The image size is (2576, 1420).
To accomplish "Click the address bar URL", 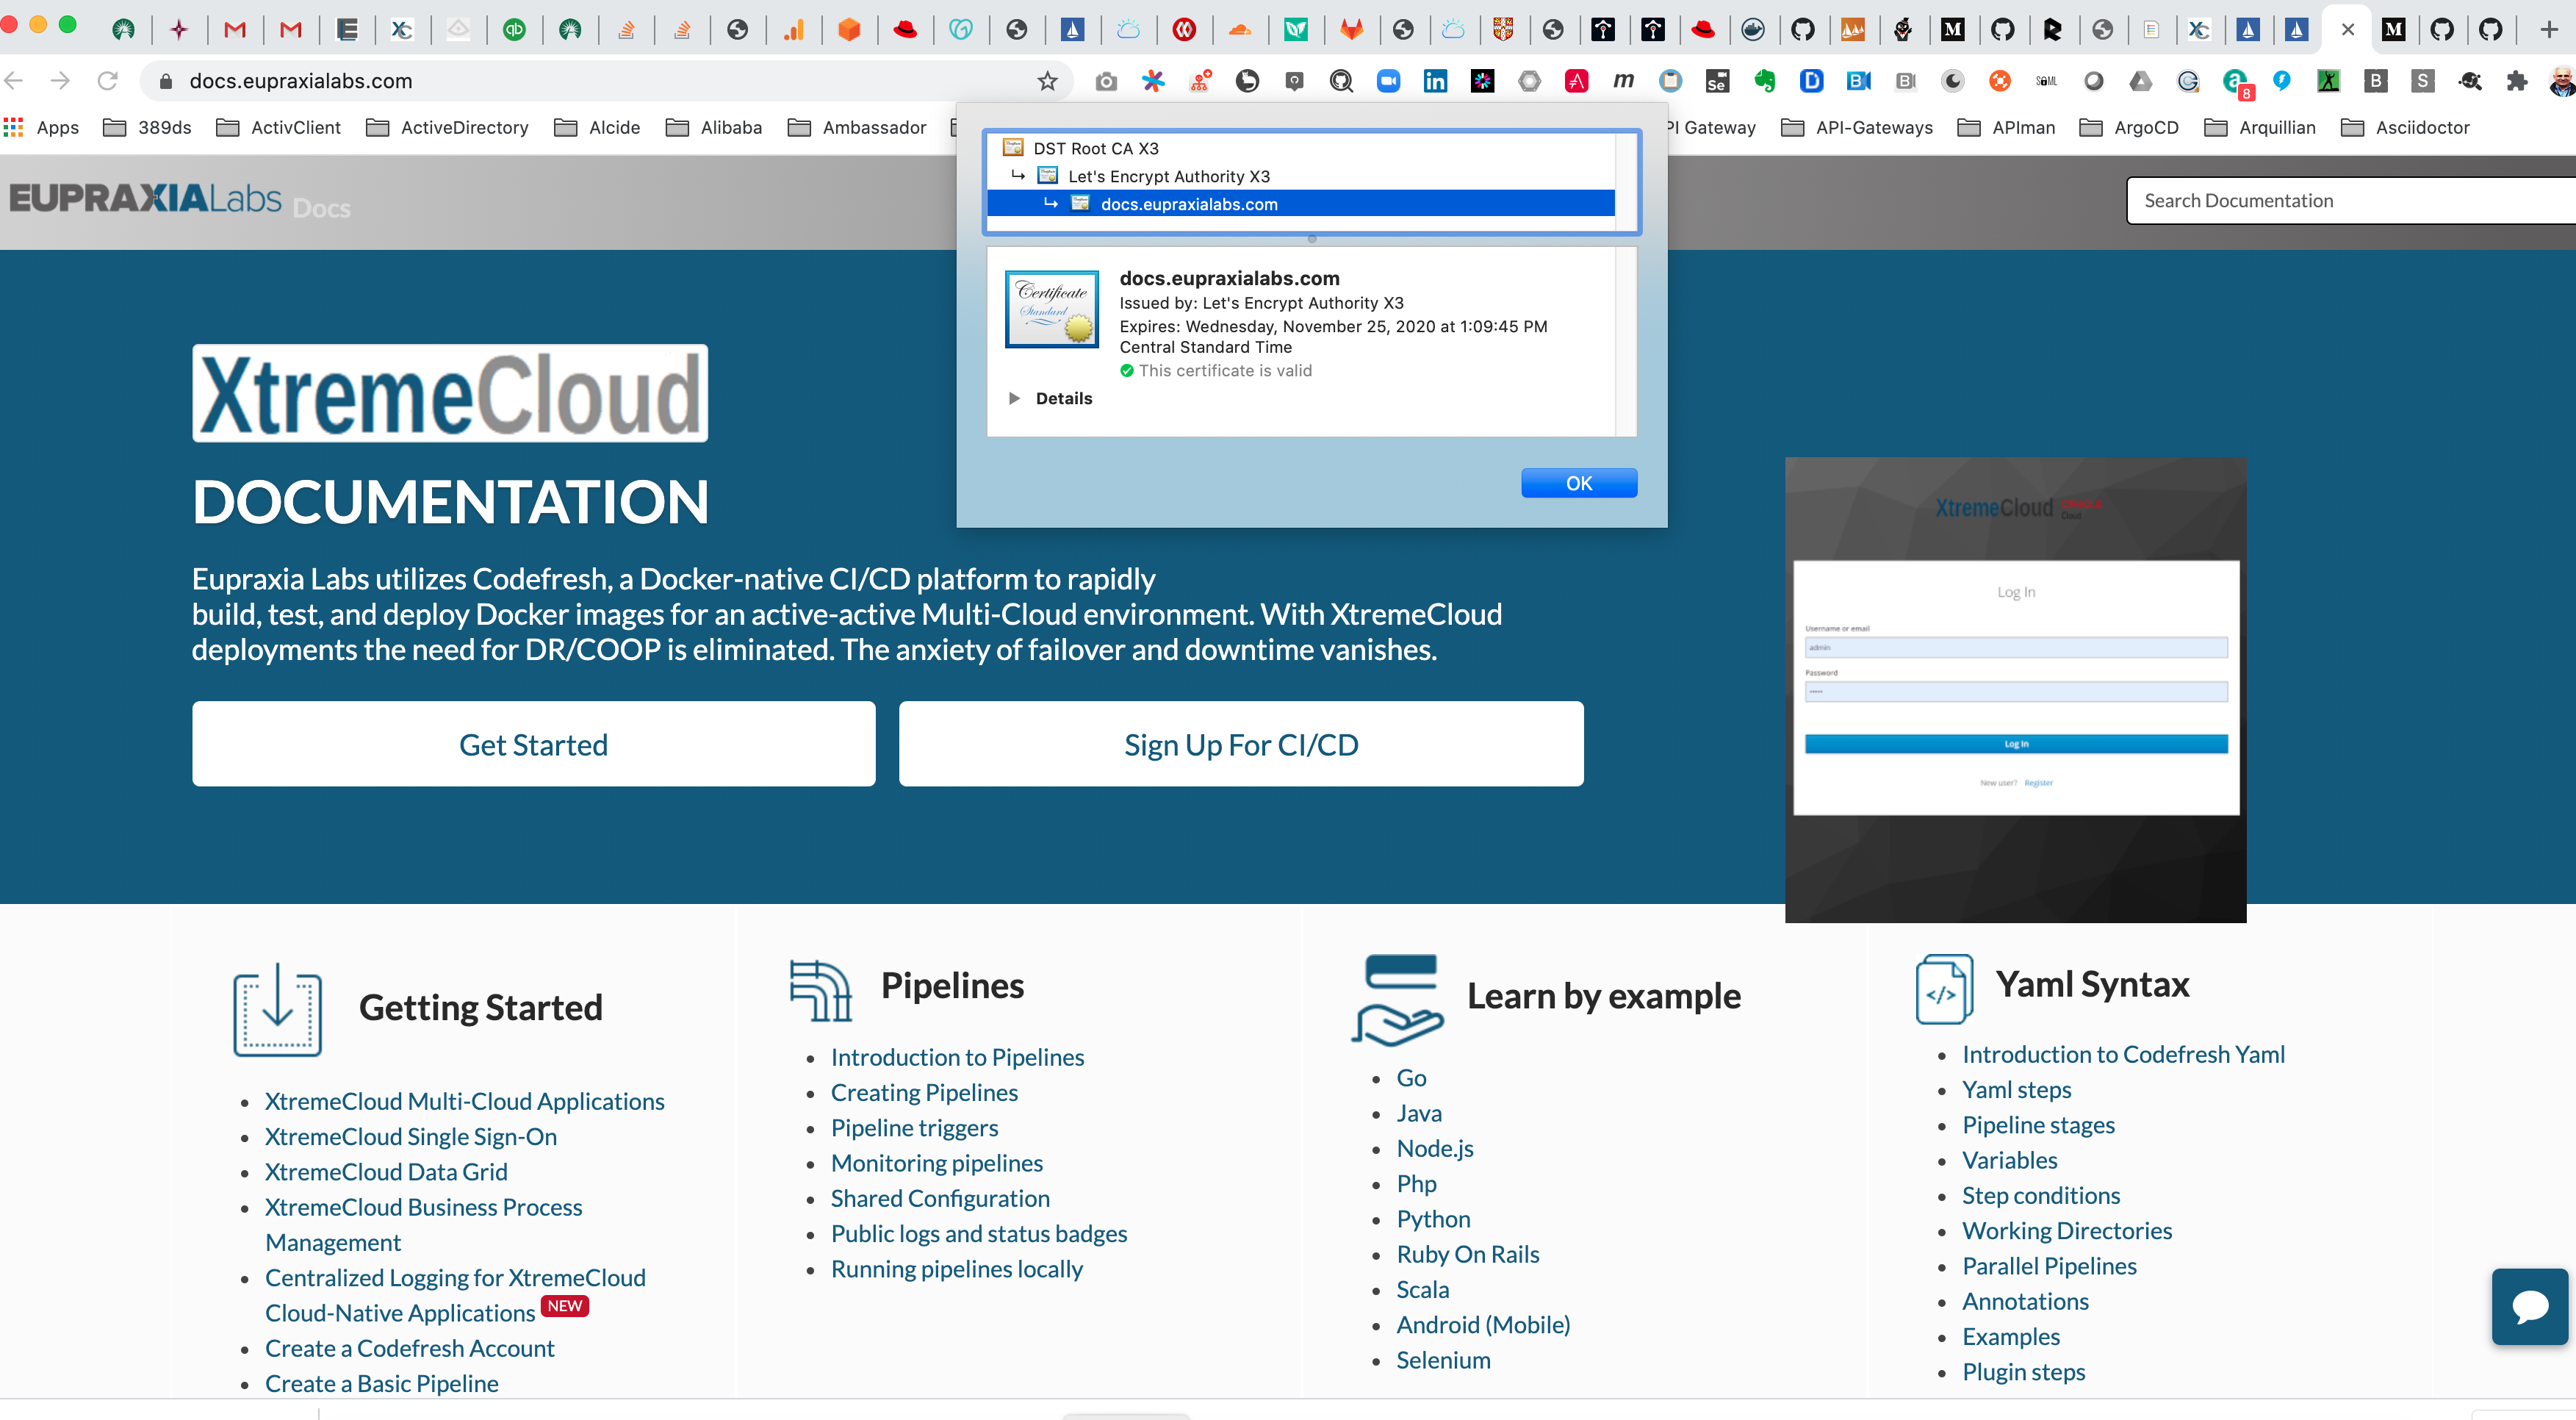I will [x=300, y=81].
